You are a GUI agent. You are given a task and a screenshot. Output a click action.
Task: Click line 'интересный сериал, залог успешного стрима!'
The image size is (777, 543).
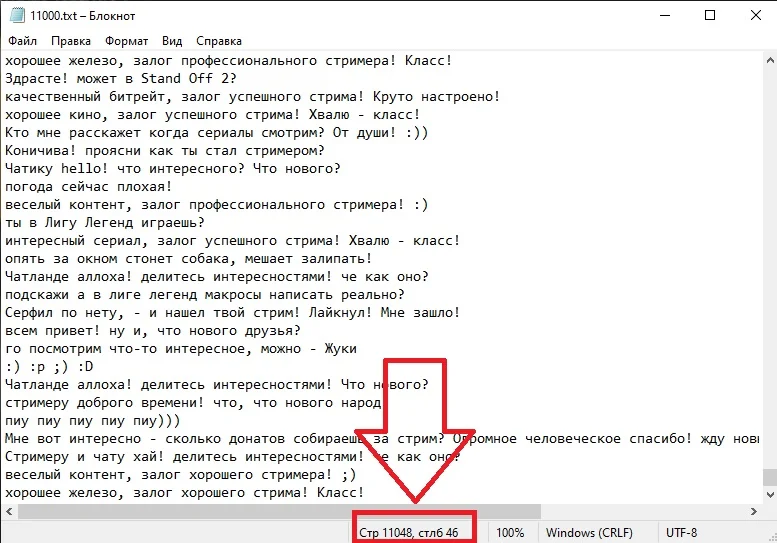232,241
